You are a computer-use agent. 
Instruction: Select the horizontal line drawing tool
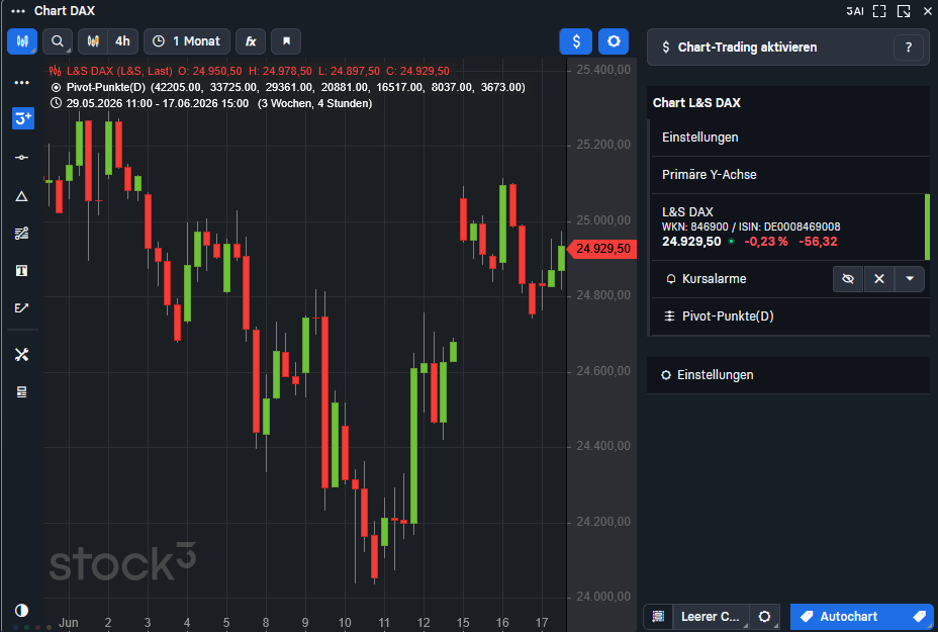(22, 157)
